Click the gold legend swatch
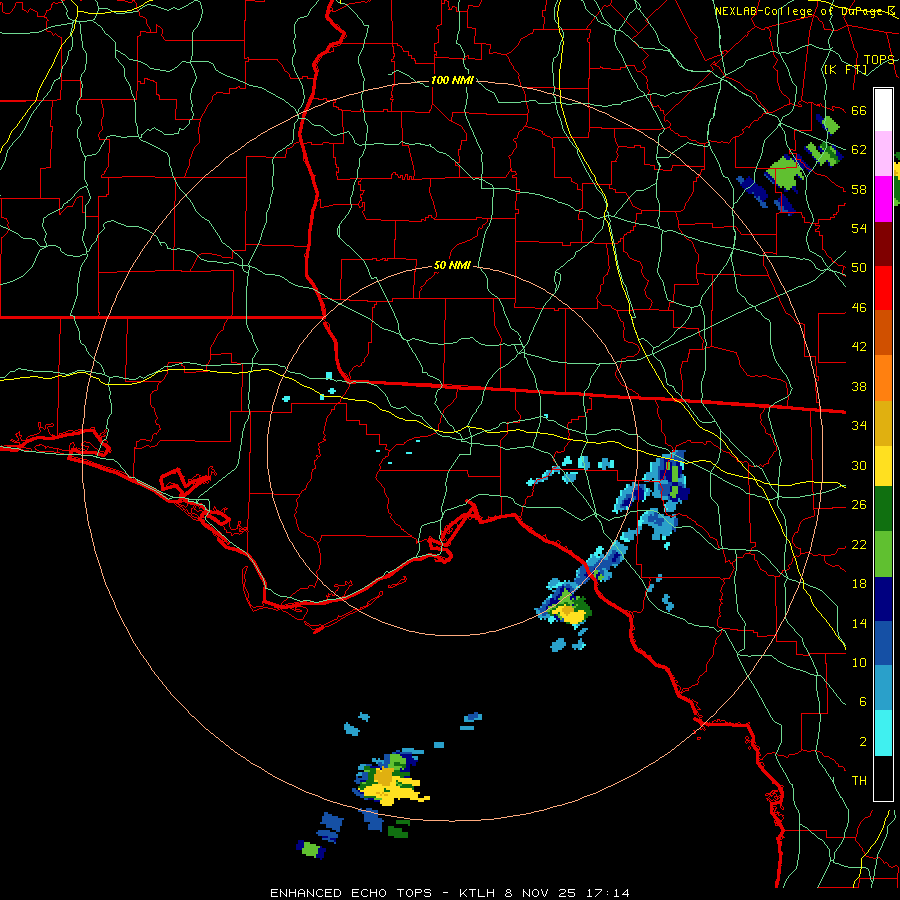The height and width of the screenshot is (900, 900). [x=883, y=422]
